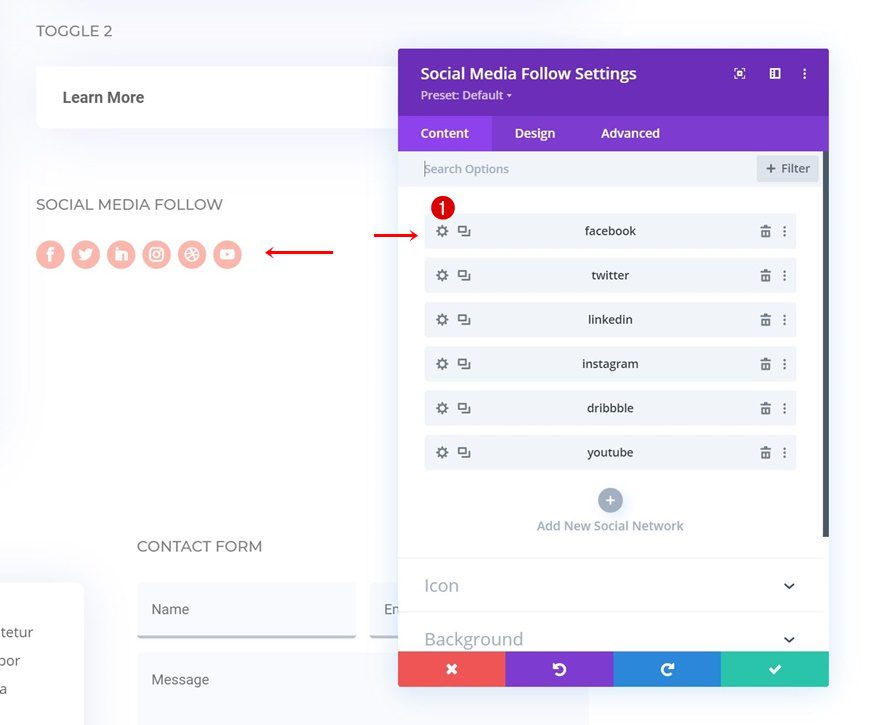Delete the facebook network item
The height and width of the screenshot is (725, 880).
[x=766, y=231]
